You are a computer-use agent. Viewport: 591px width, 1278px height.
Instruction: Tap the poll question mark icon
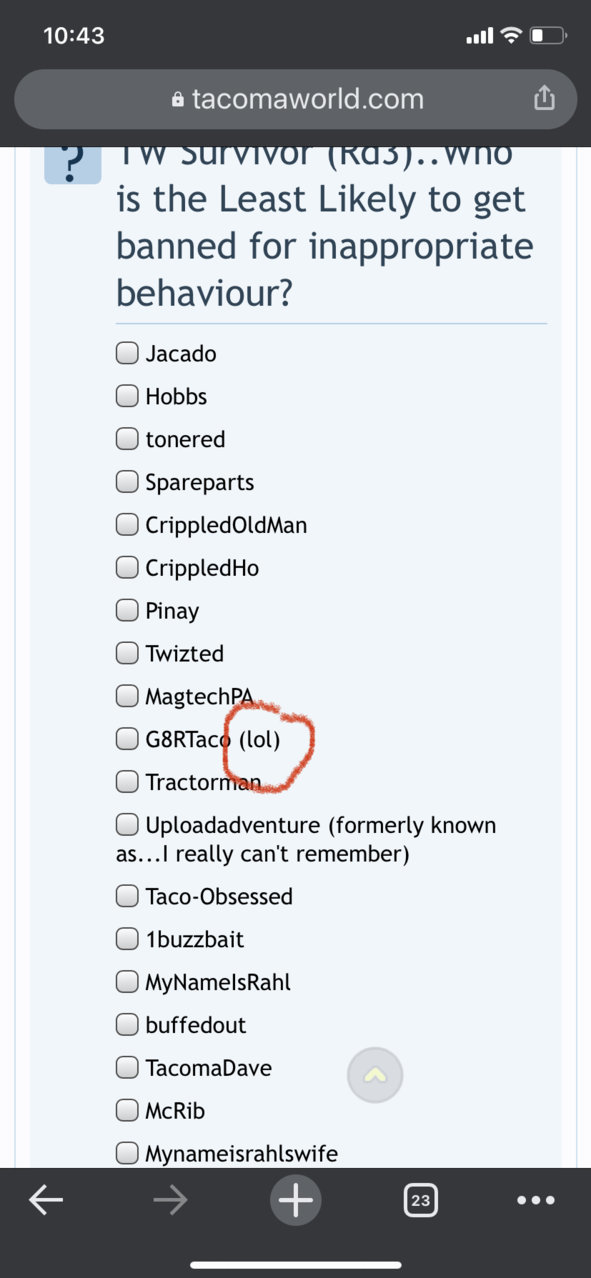[73, 162]
